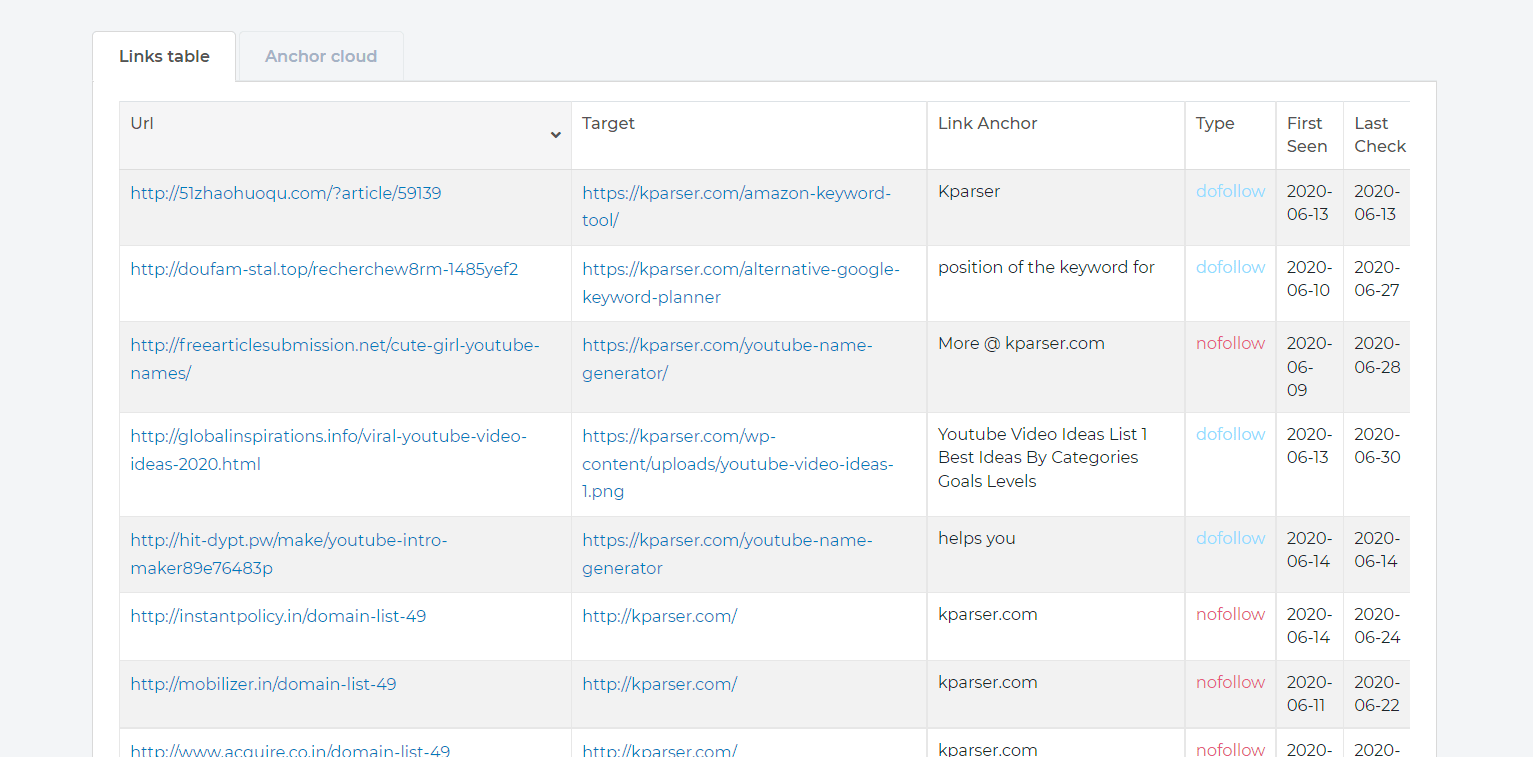Click the nofollow label in the freearticlesubmission row
Screen dimensions: 1533x757
(x=1230, y=343)
